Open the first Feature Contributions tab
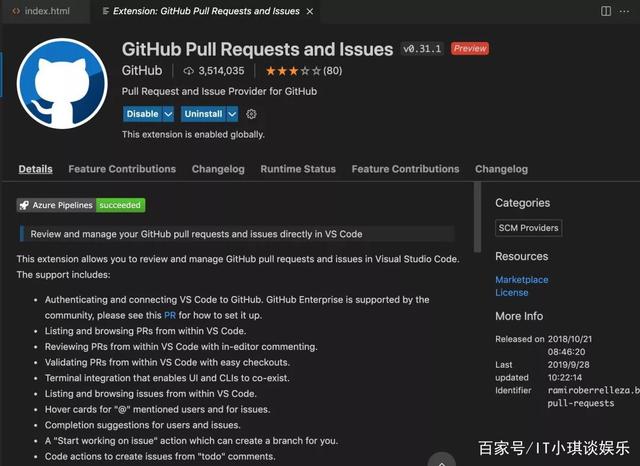 click(x=122, y=169)
